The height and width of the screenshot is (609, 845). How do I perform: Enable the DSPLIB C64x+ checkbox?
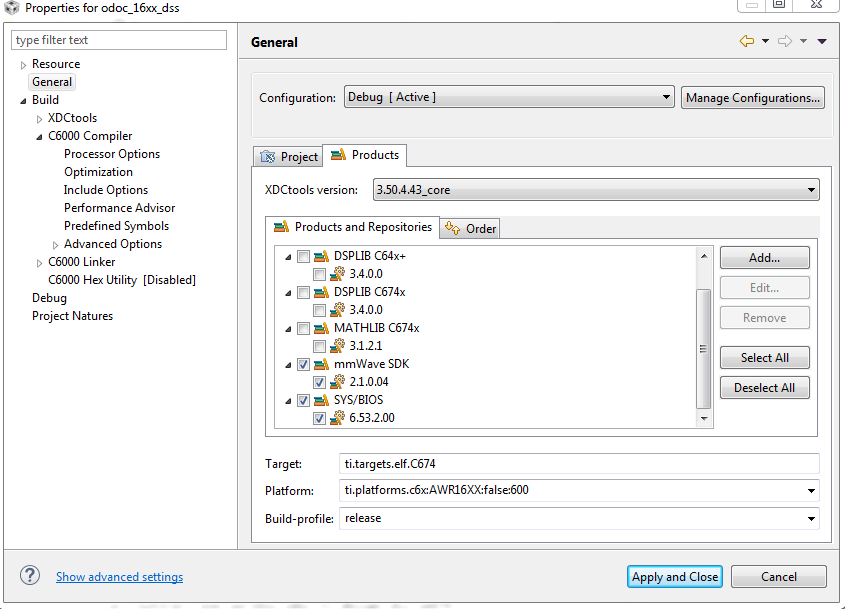[303, 256]
